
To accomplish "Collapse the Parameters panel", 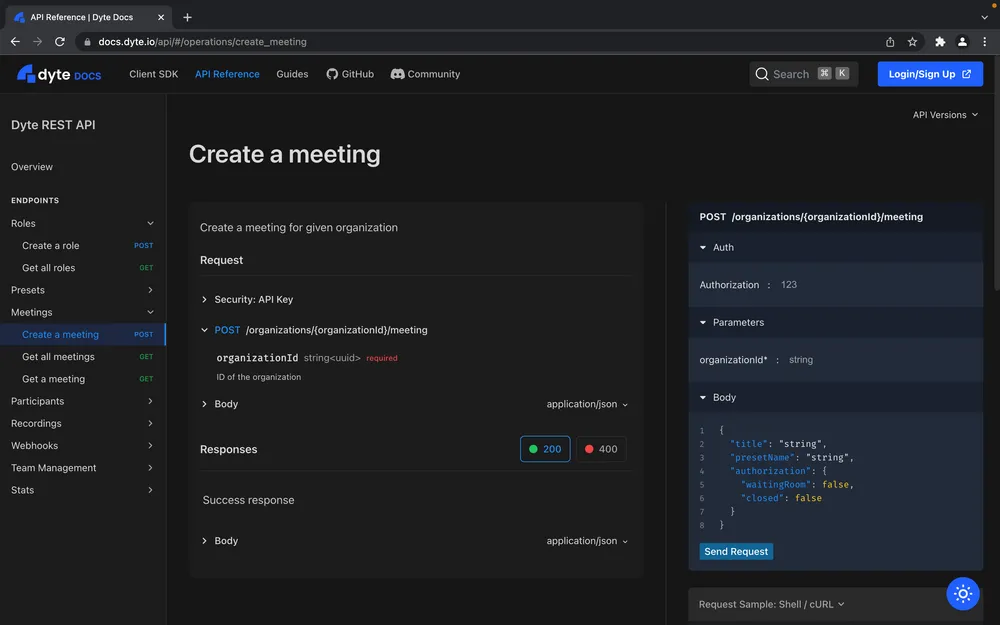I will (x=835, y=322).
